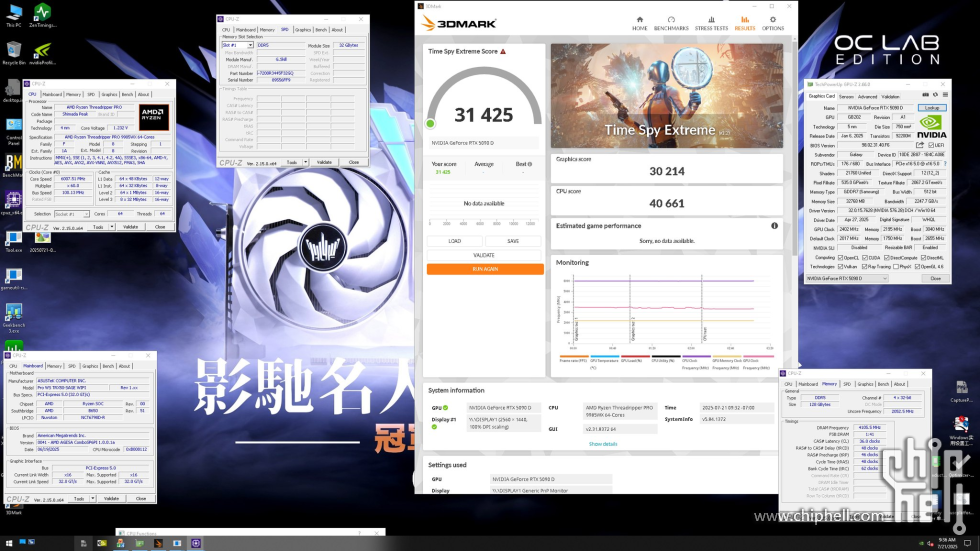Viewport: 980px width, 551px height.
Task: Select Bench tab in CPU-Z CPU window
Action: [x=127, y=94]
